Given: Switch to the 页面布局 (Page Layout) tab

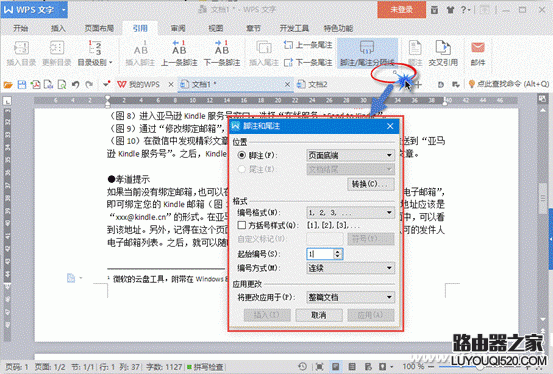Looking at the screenshot, I should click(99, 28).
